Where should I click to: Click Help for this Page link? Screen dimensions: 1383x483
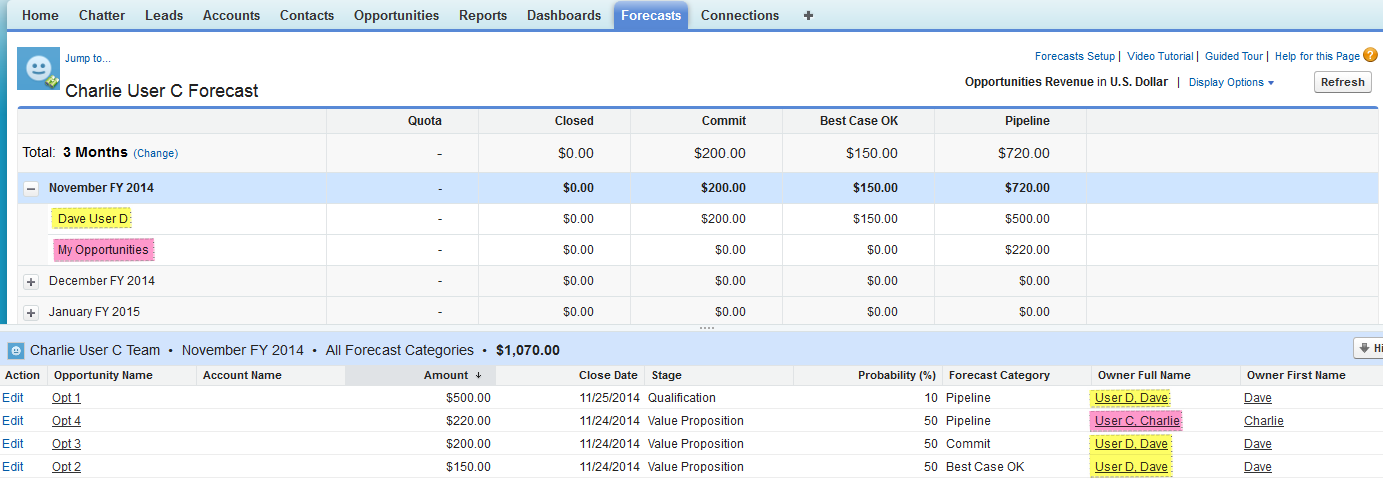(1317, 57)
